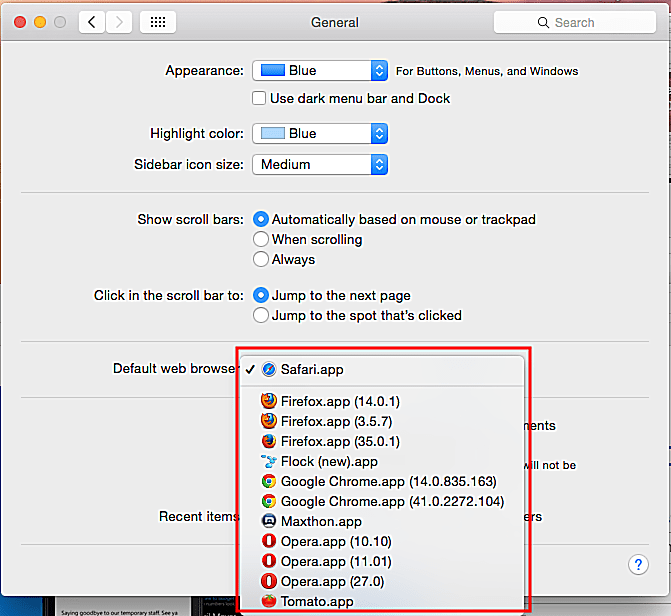The height and width of the screenshot is (616, 671).
Task: Click the Default web browser label
Action: (174, 368)
